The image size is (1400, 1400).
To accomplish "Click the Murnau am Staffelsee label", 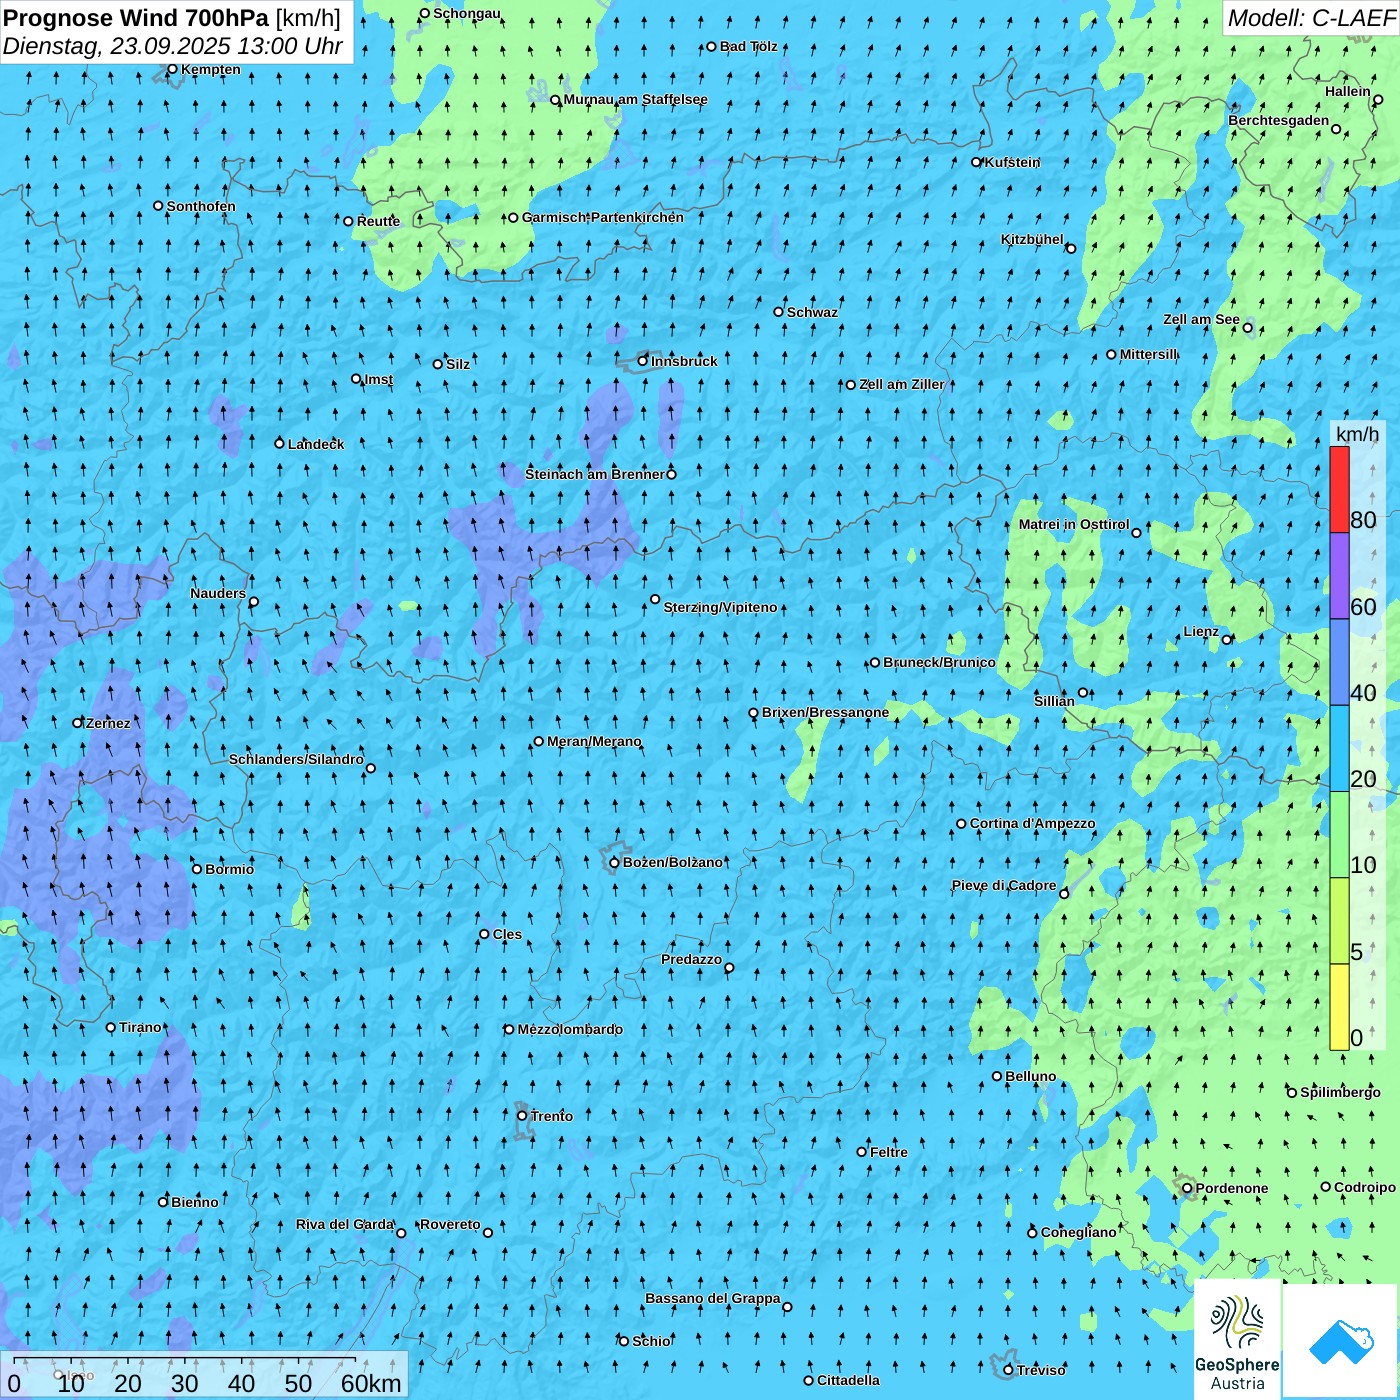I will (x=635, y=99).
